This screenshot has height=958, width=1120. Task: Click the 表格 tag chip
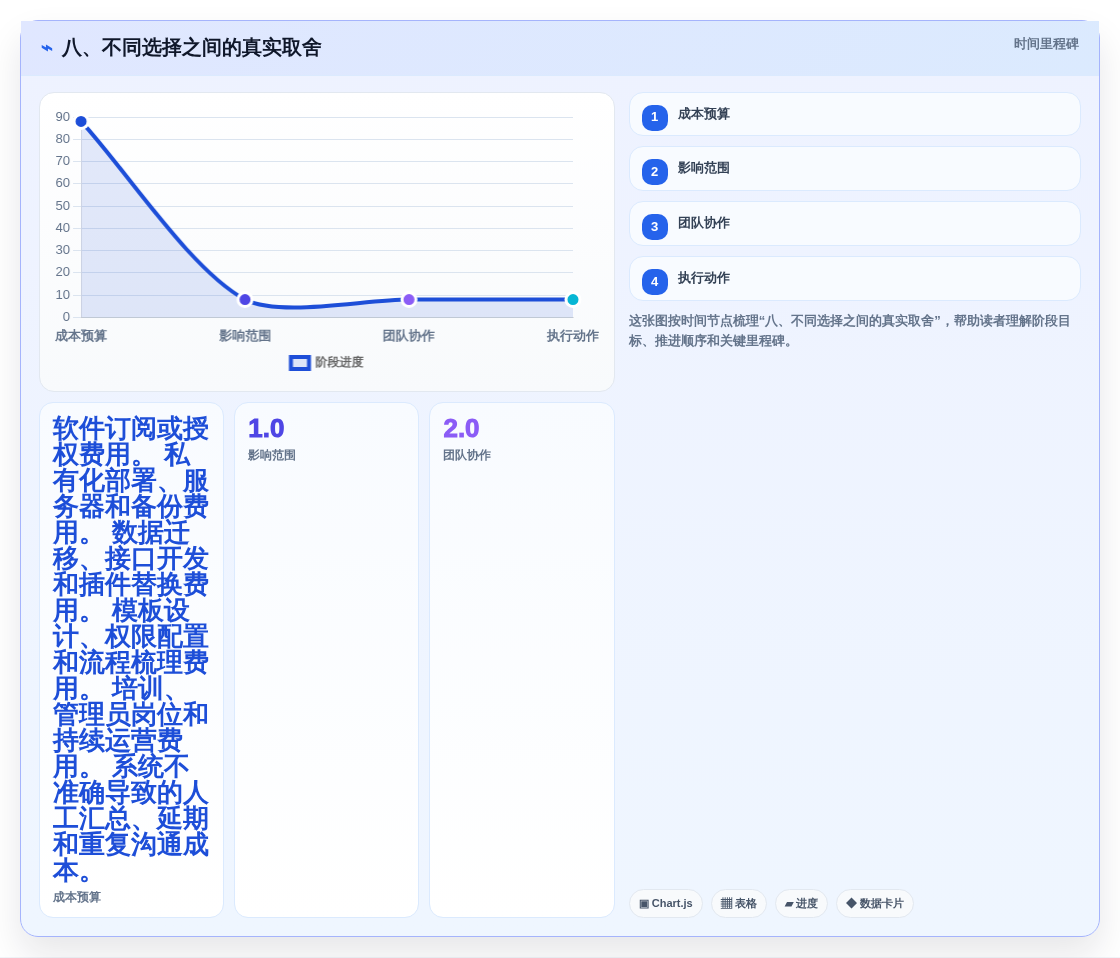coord(739,904)
